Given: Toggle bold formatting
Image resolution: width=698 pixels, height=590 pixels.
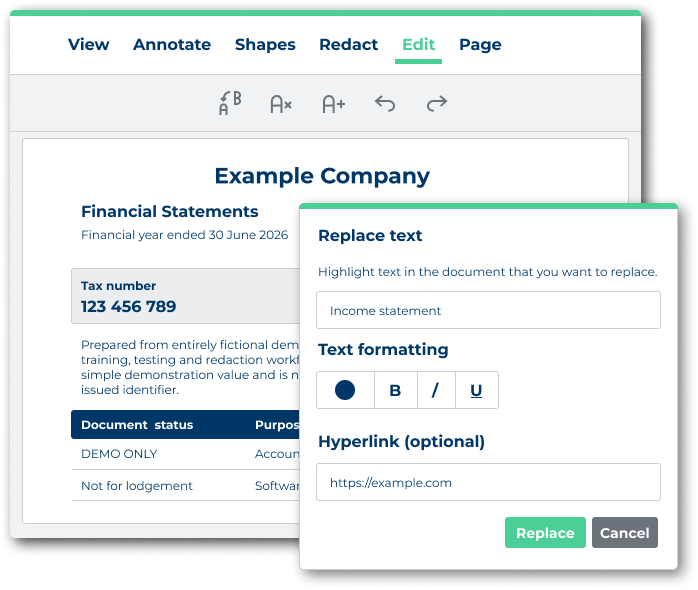Looking at the screenshot, I should click(396, 390).
